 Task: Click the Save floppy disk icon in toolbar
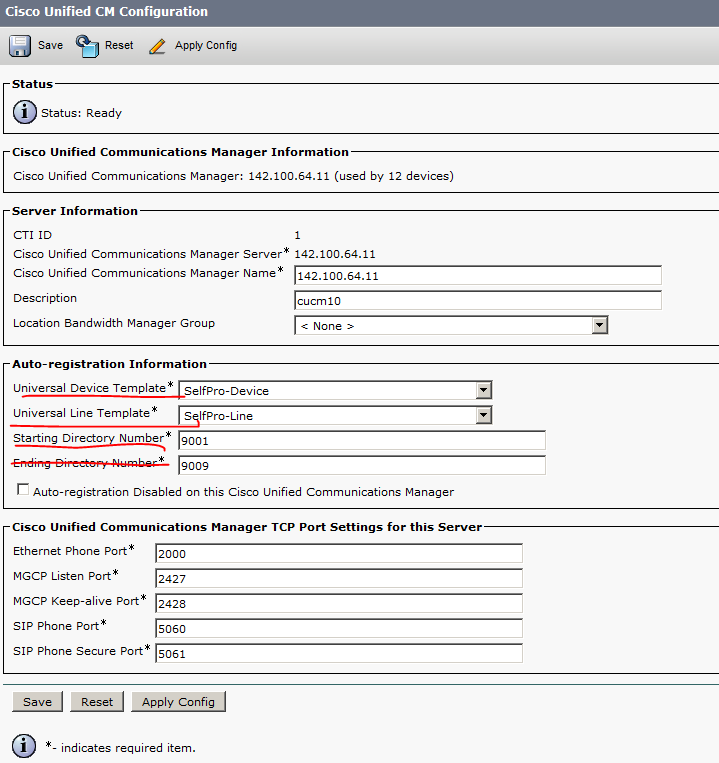19,46
